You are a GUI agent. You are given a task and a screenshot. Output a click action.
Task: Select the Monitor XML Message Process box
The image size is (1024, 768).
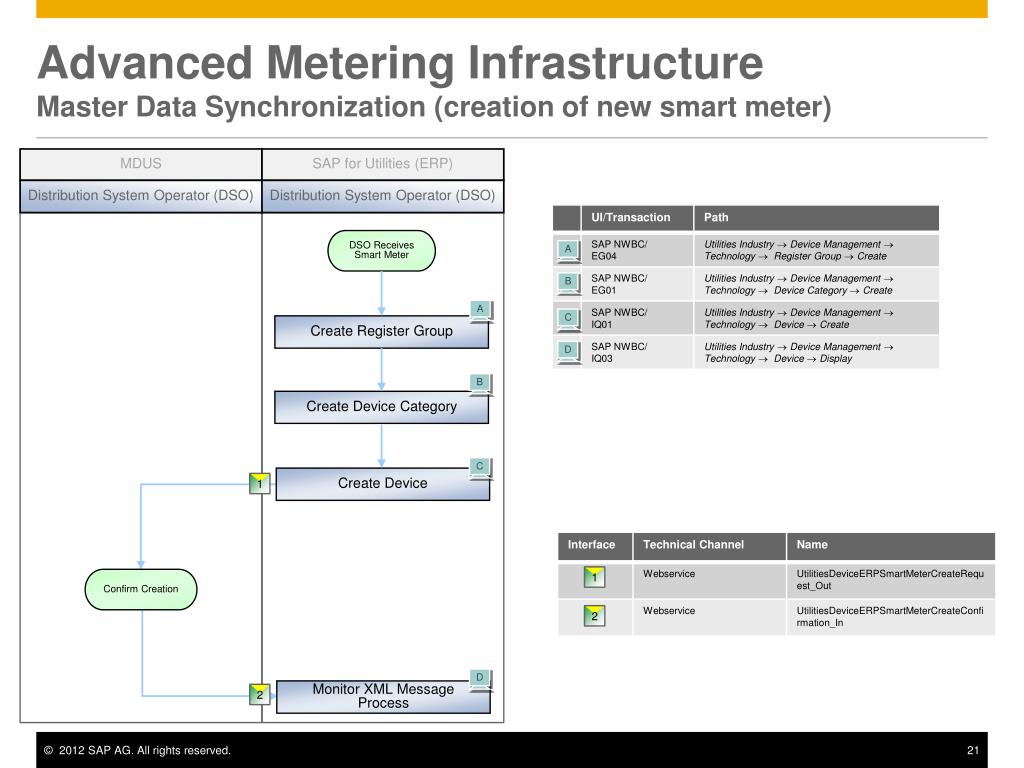click(x=383, y=697)
